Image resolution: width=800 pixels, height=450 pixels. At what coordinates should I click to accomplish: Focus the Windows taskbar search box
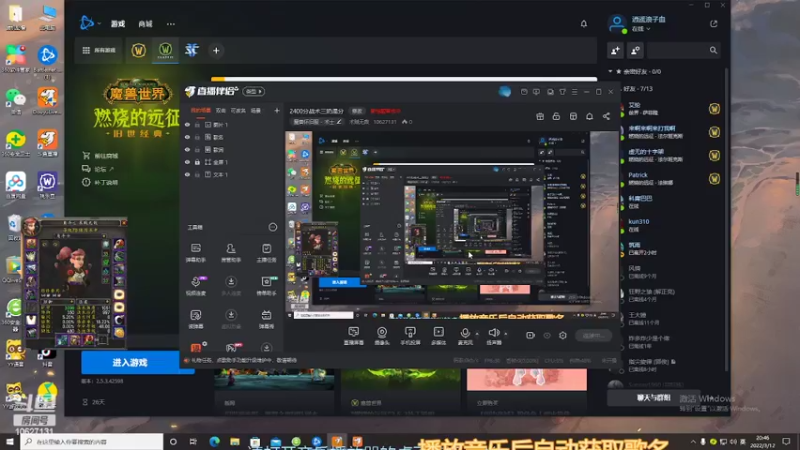point(92,441)
